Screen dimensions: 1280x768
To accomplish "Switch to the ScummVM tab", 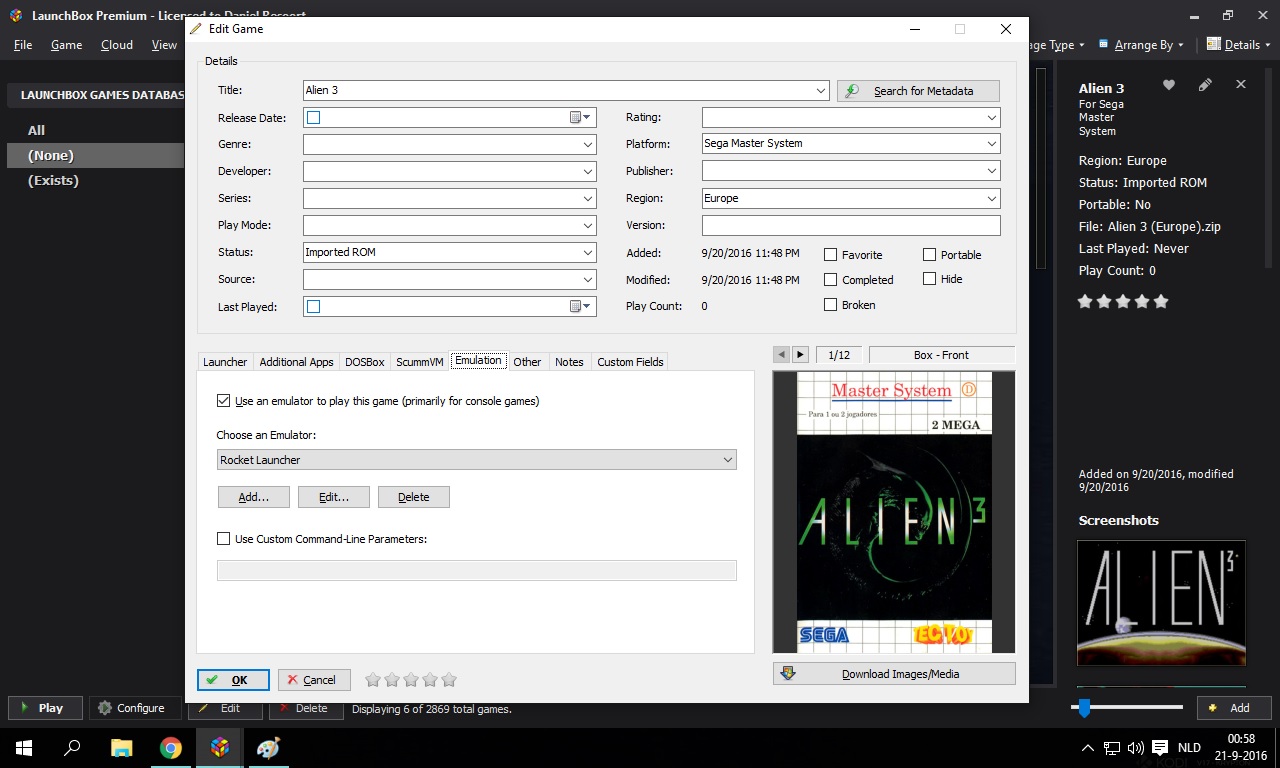I will point(419,362).
